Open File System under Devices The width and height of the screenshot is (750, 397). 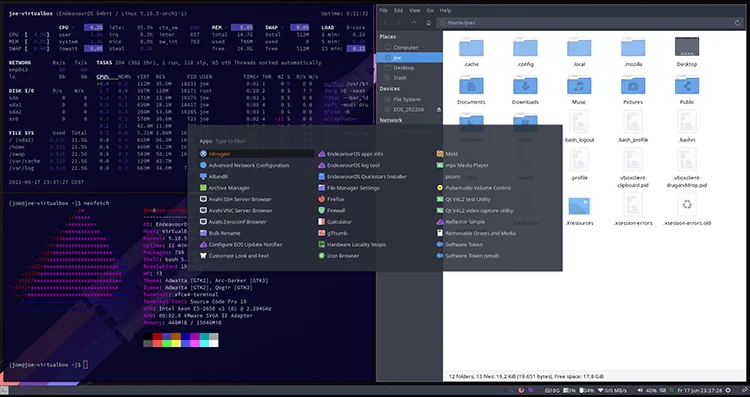pyautogui.click(x=410, y=99)
